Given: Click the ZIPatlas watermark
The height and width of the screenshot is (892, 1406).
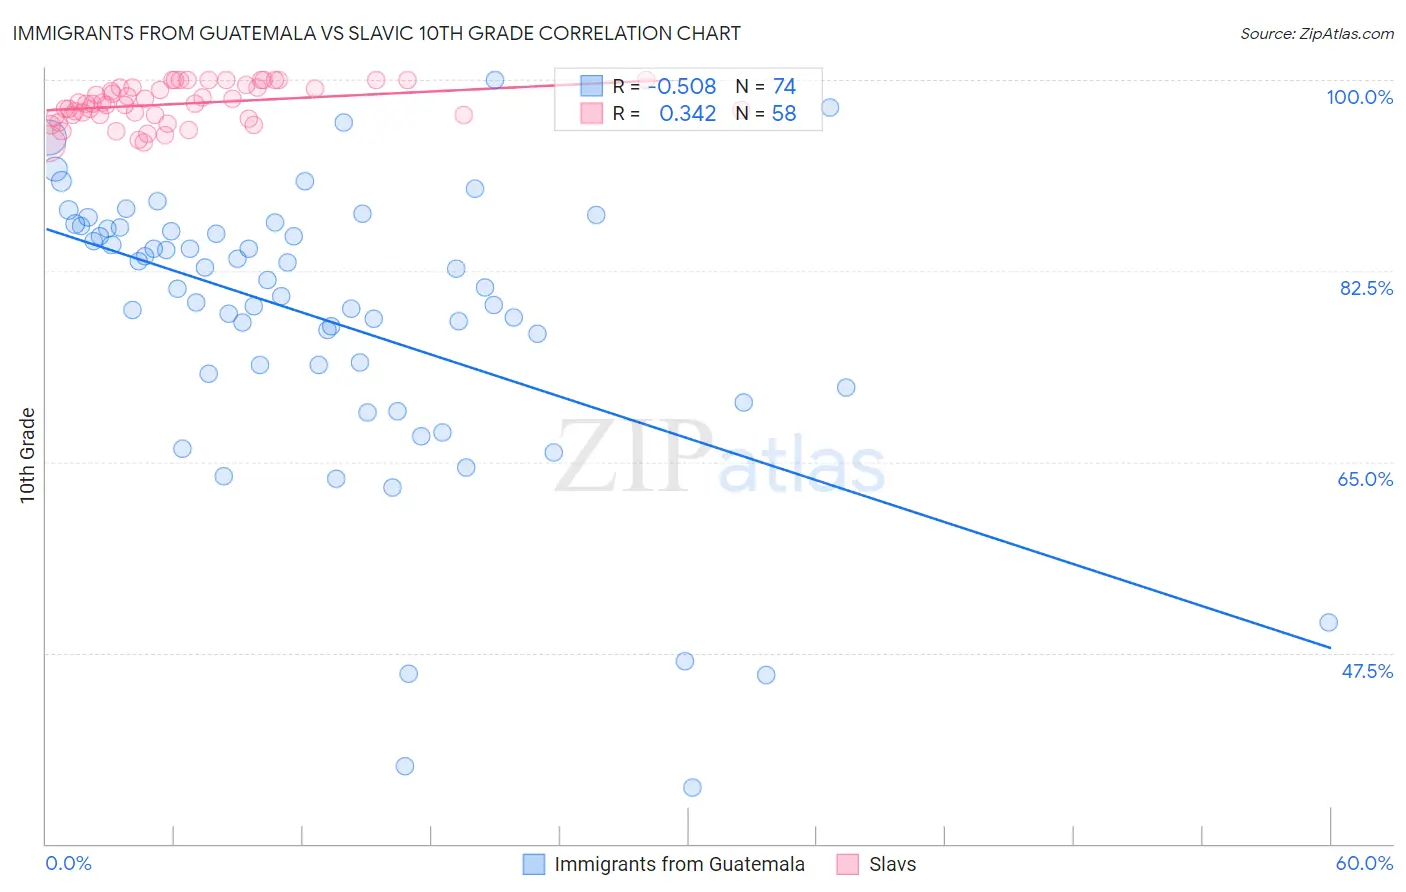Looking at the screenshot, I should click(x=720, y=457).
